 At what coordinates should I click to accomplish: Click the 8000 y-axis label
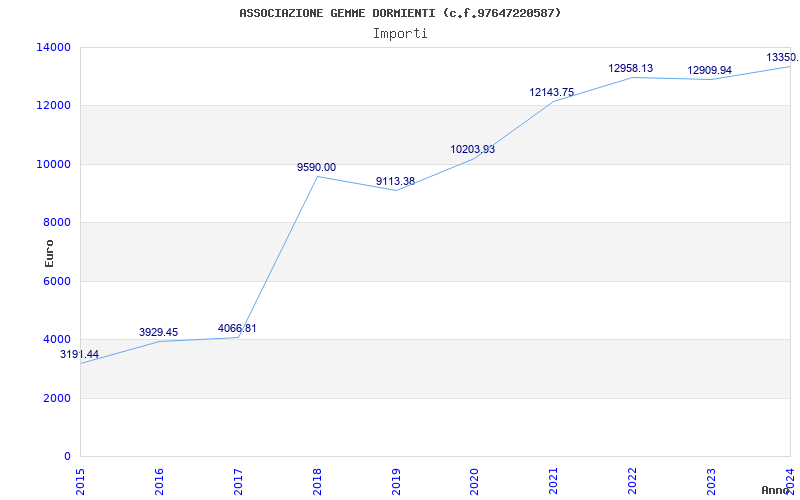[57, 222]
